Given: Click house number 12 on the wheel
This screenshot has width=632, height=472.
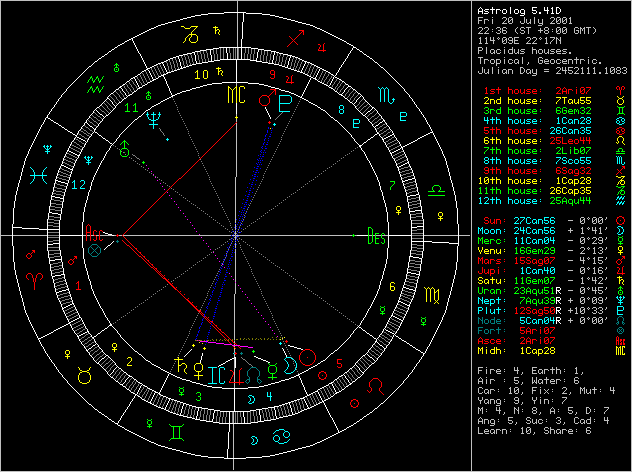Looking at the screenshot, I should 79,185.
